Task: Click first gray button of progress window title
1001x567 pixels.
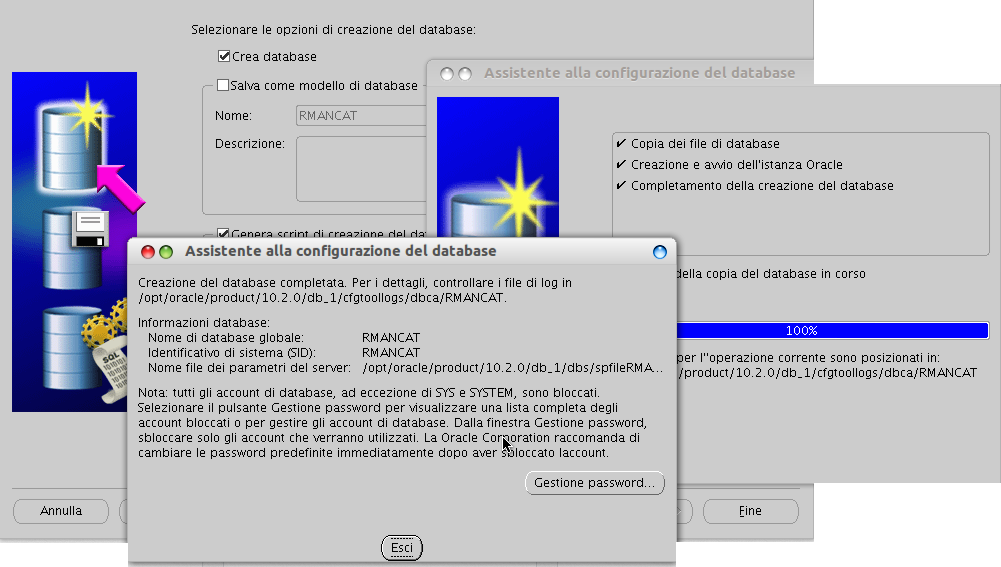Action: click(447, 74)
